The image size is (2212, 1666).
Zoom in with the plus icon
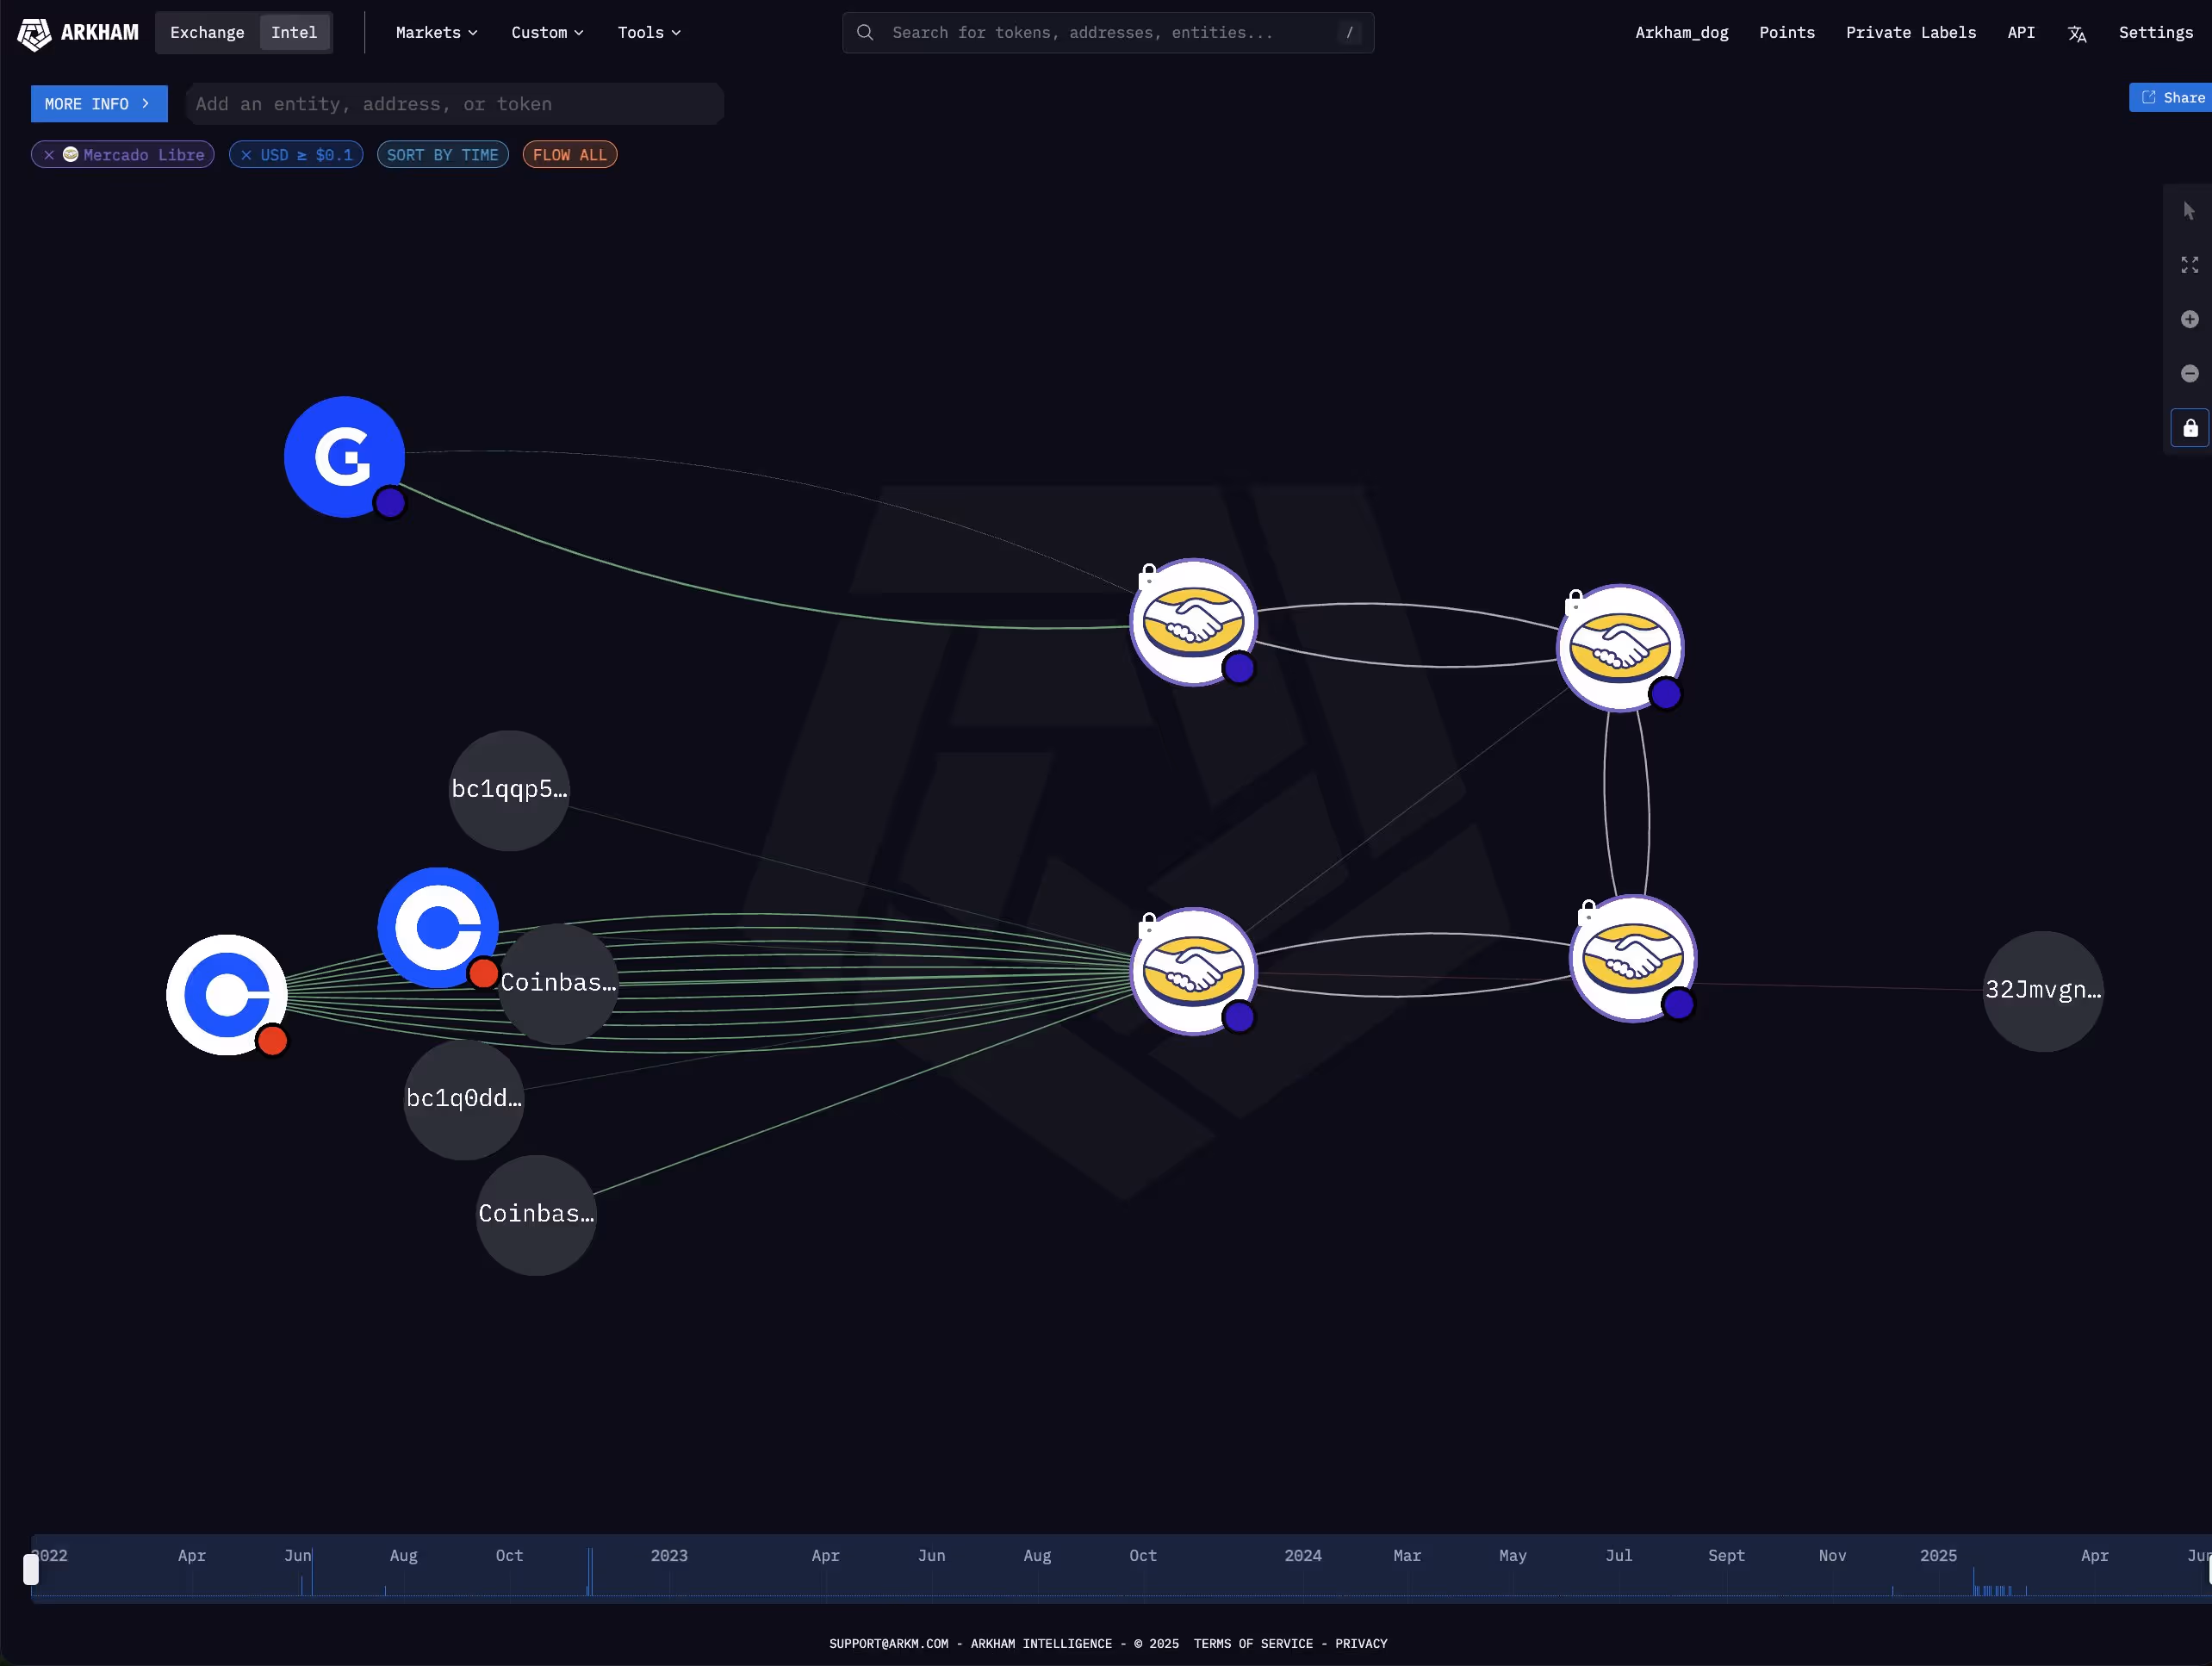click(x=2189, y=319)
